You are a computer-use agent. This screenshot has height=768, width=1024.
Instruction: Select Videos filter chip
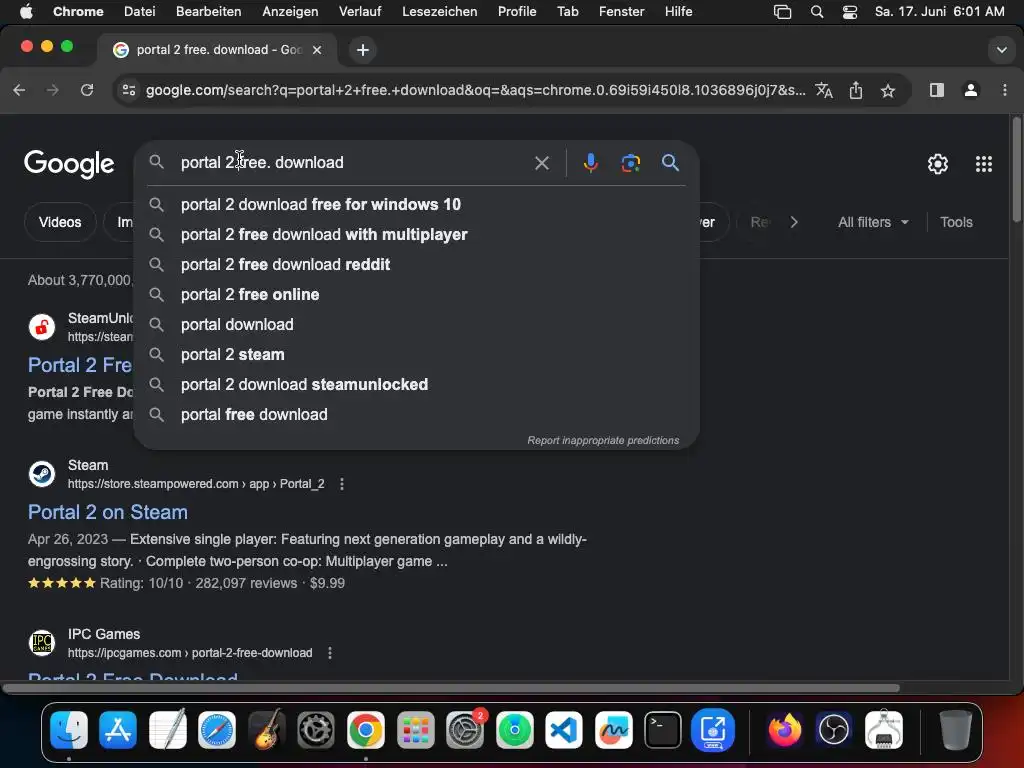pyautogui.click(x=60, y=222)
